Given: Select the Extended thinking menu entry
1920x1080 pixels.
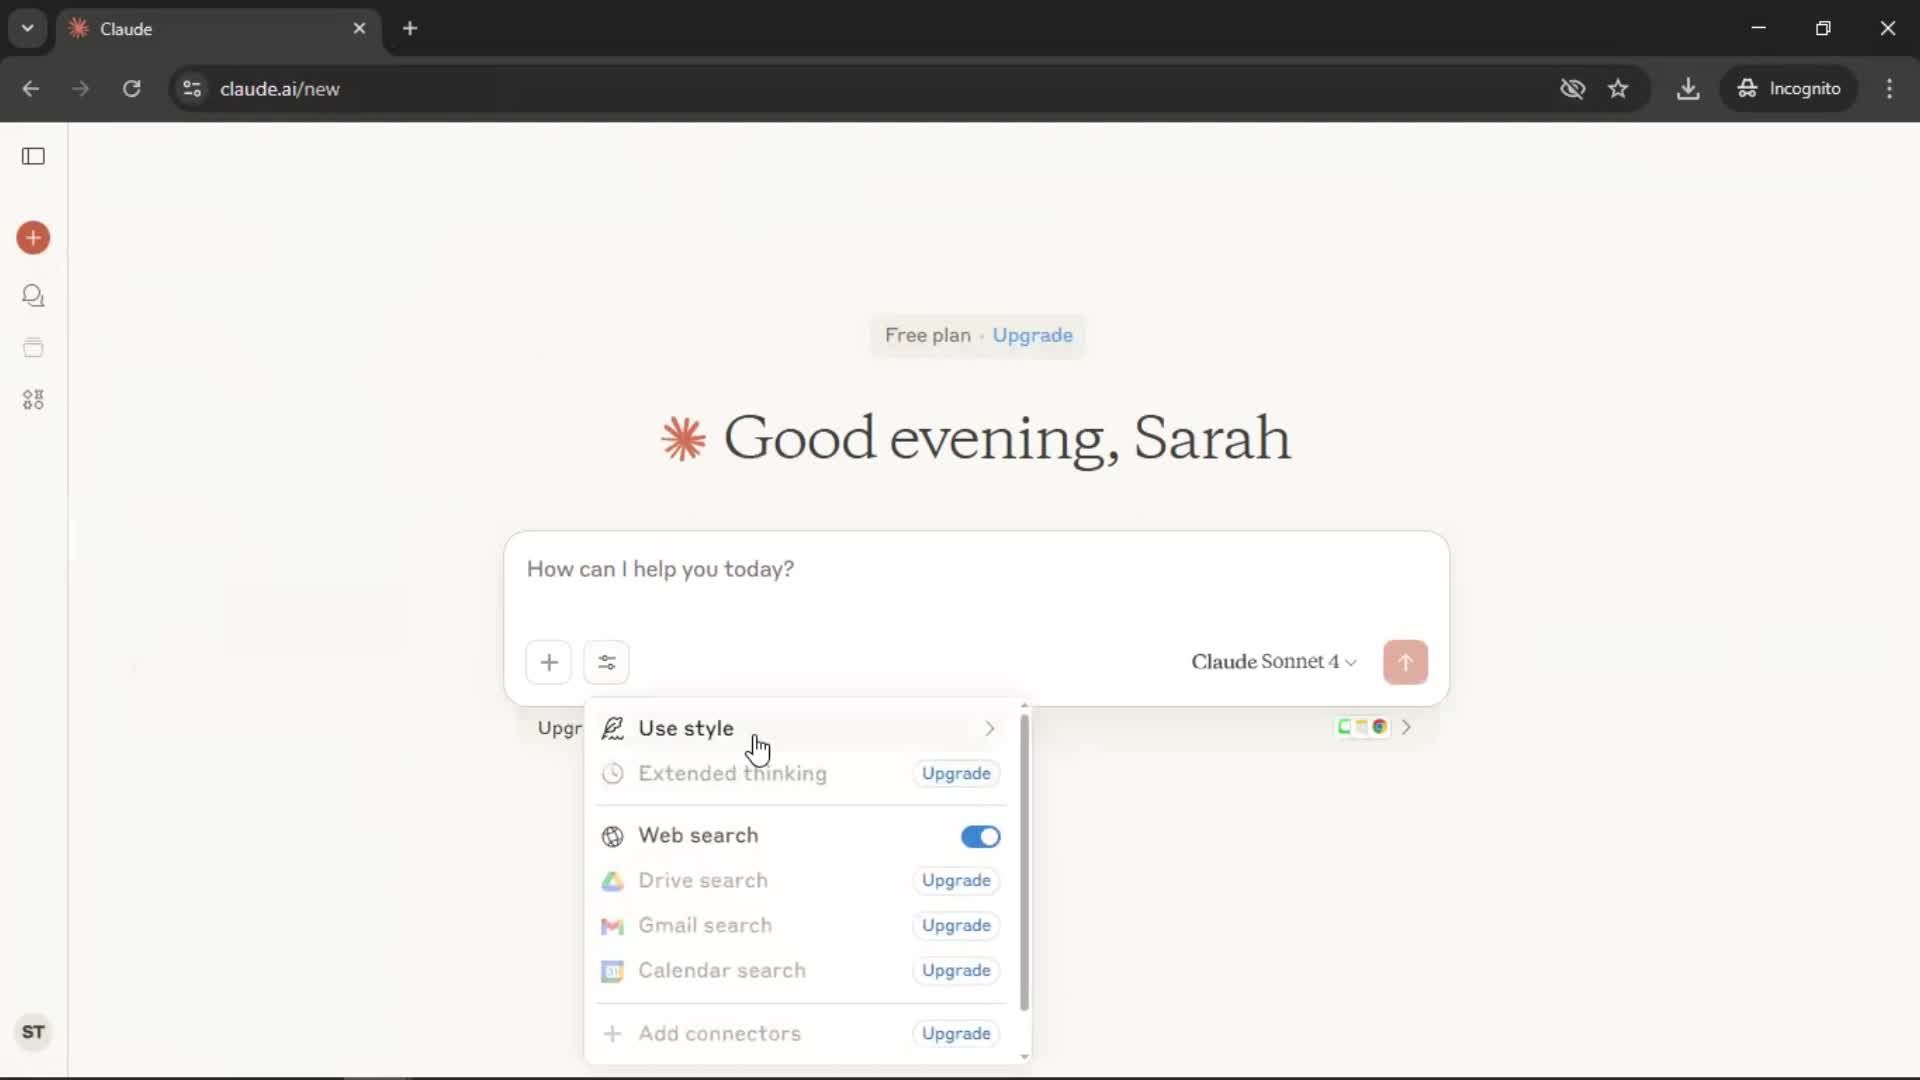Looking at the screenshot, I should pos(800,774).
